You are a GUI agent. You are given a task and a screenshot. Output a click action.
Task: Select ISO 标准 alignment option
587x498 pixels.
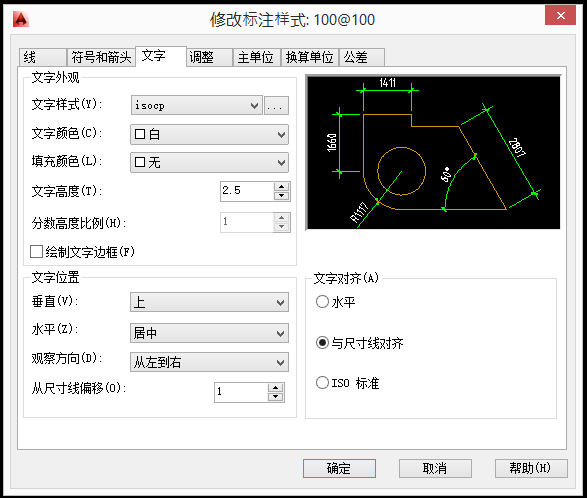coord(322,383)
